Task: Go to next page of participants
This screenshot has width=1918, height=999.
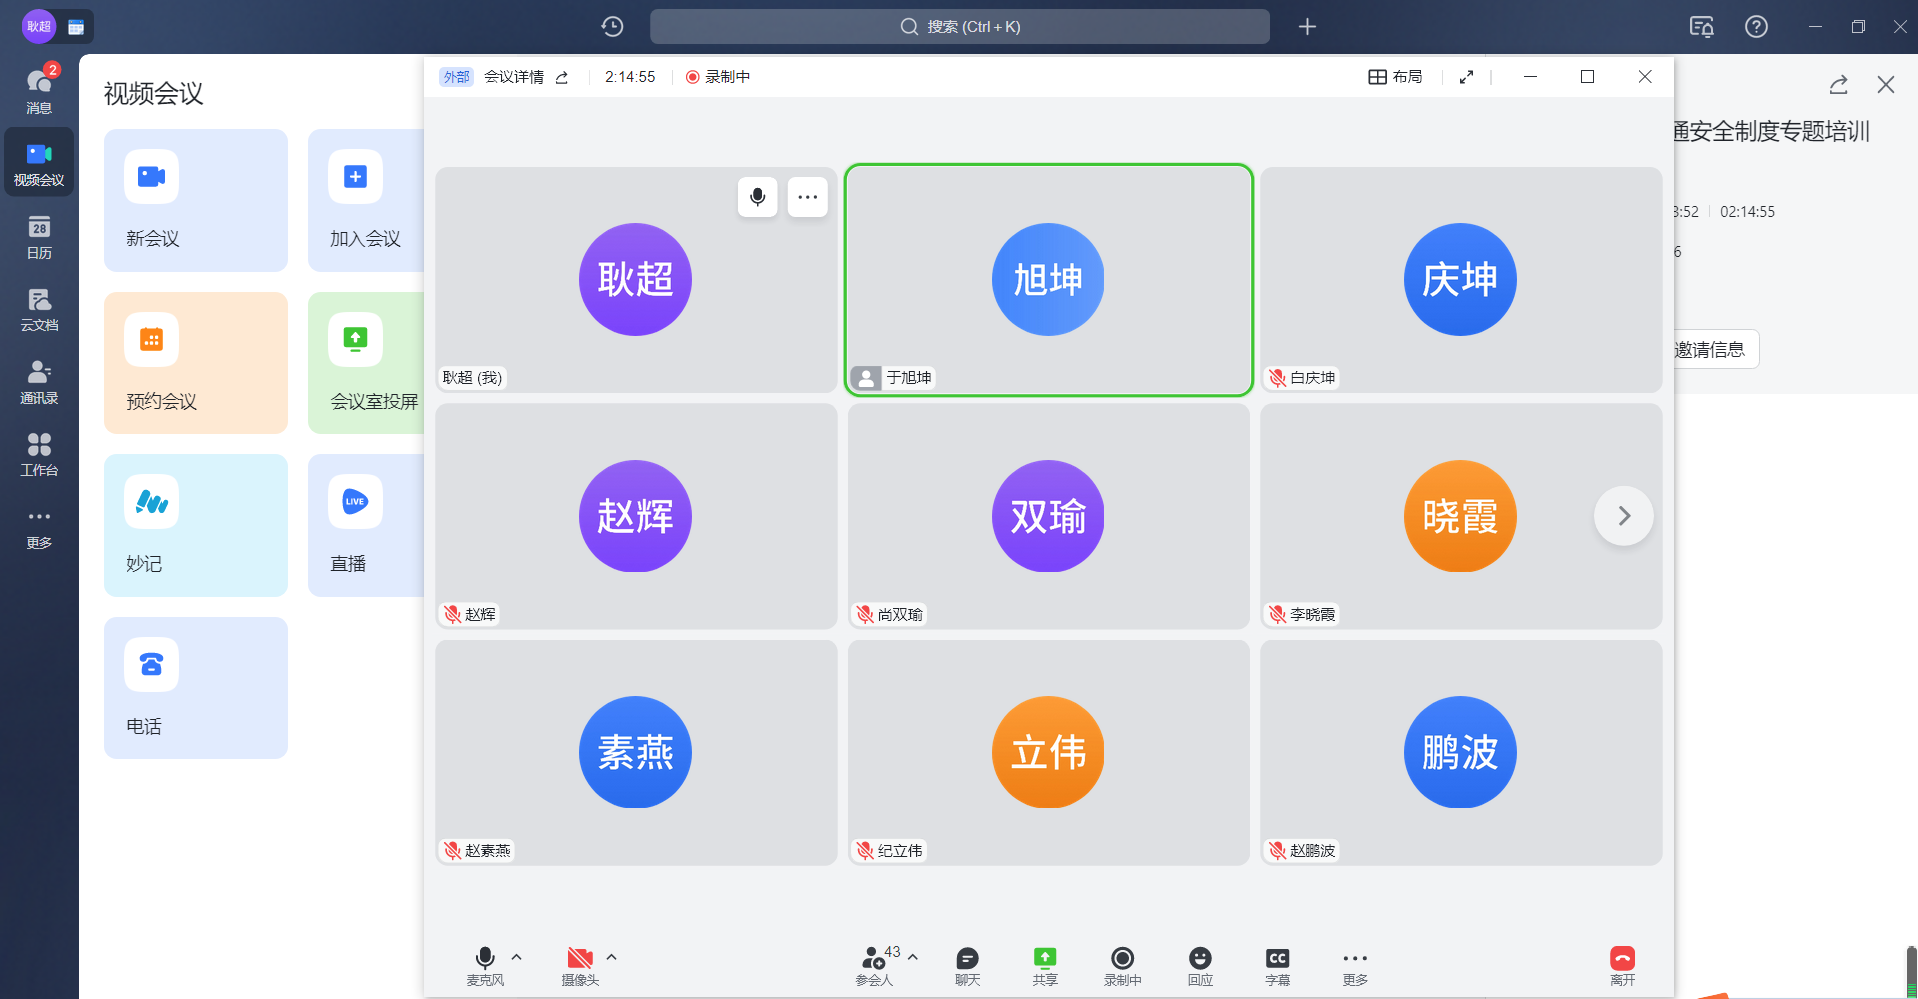Action: pyautogui.click(x=1623, y=516)
